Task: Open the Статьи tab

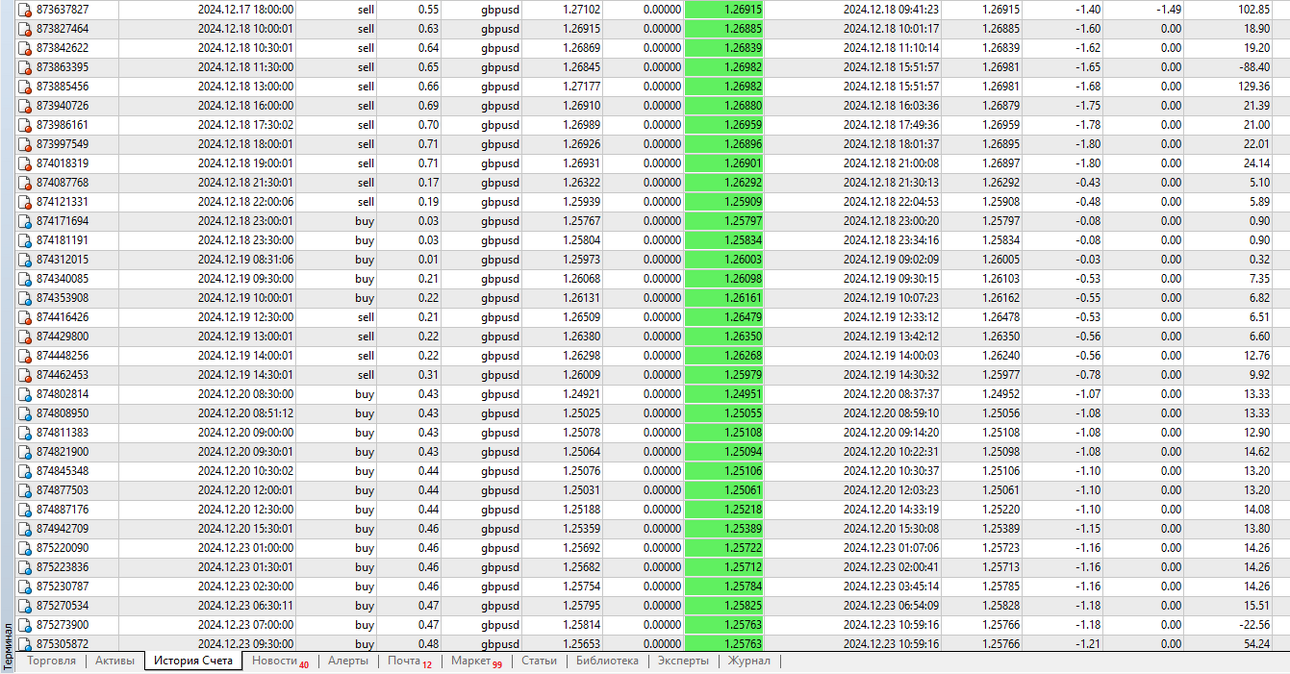Action: click(539, 661)
